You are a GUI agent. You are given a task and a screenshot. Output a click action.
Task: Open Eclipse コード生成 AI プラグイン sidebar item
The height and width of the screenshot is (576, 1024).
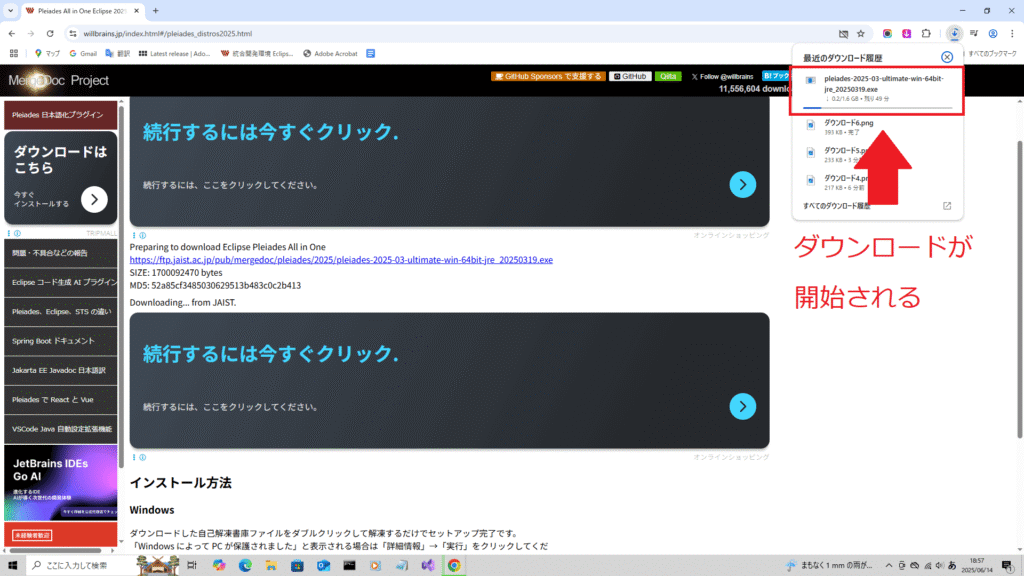(61, 282)
